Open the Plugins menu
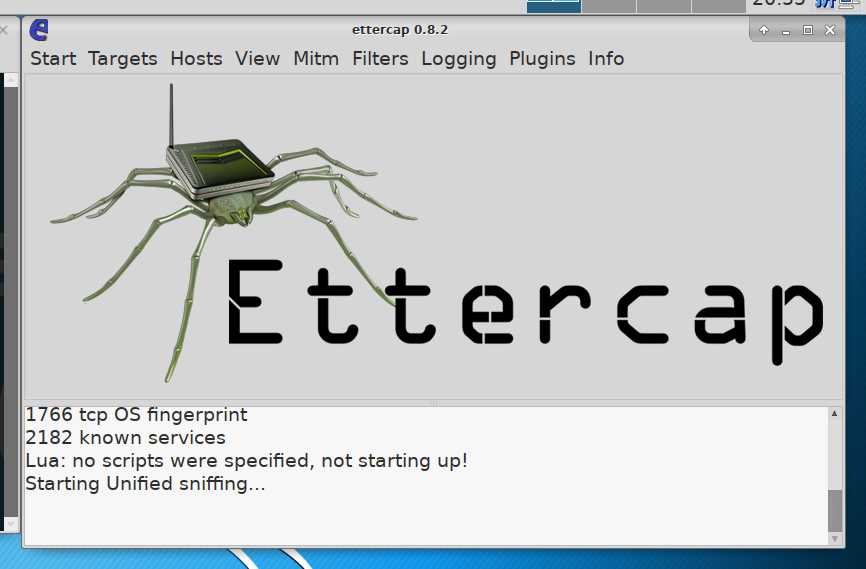 pos(542,59)
